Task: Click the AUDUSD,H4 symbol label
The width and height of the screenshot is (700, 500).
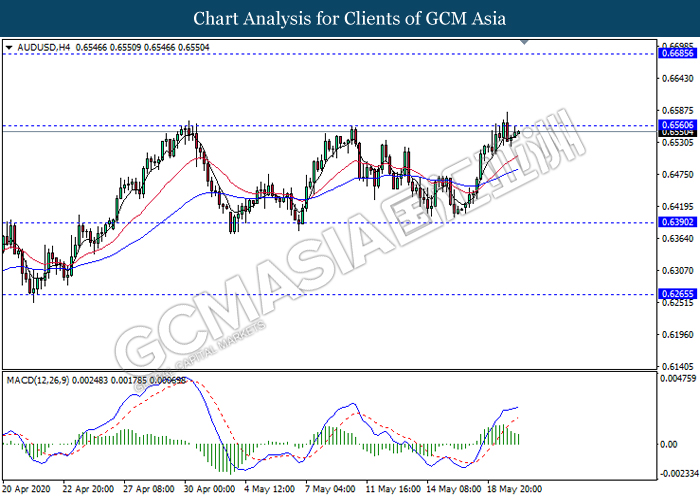Action: point(44,47)
